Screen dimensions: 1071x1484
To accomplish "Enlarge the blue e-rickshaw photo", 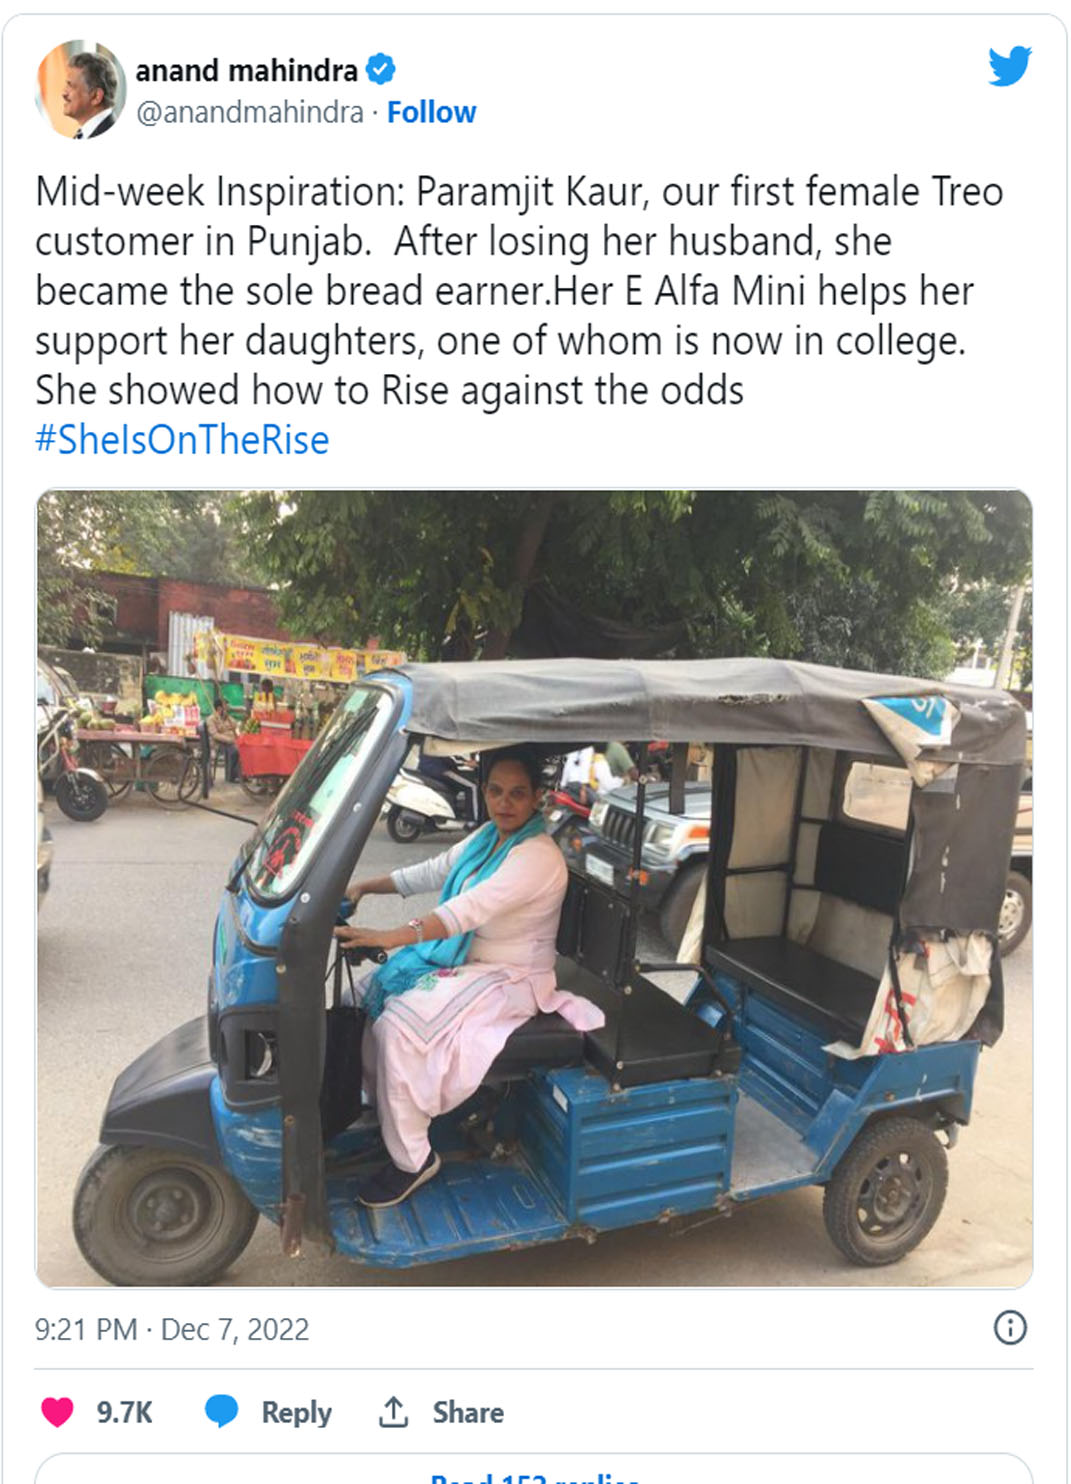I will click(x=534, y=888).
